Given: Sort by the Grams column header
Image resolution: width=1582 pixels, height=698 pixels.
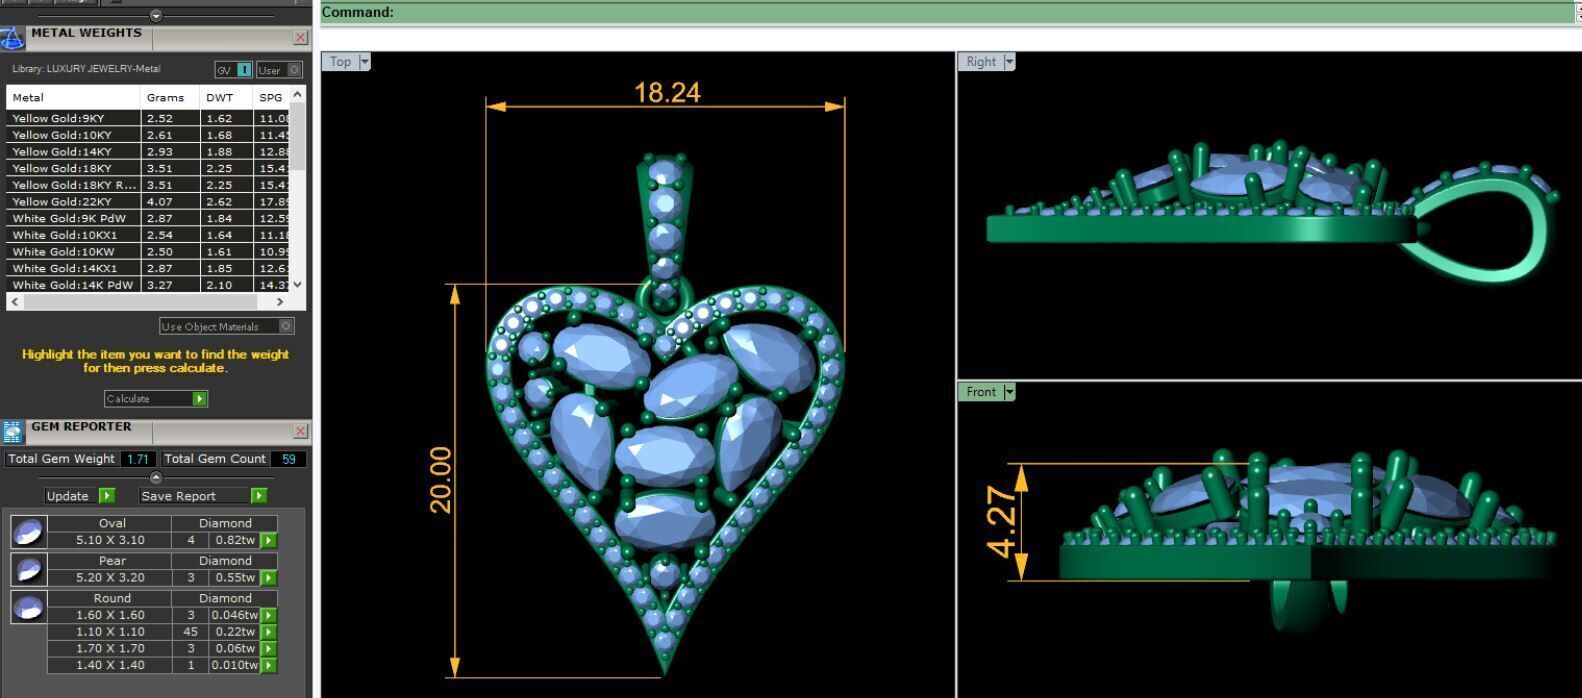Looking at the screenshot, I should click(x=170, y=97).
